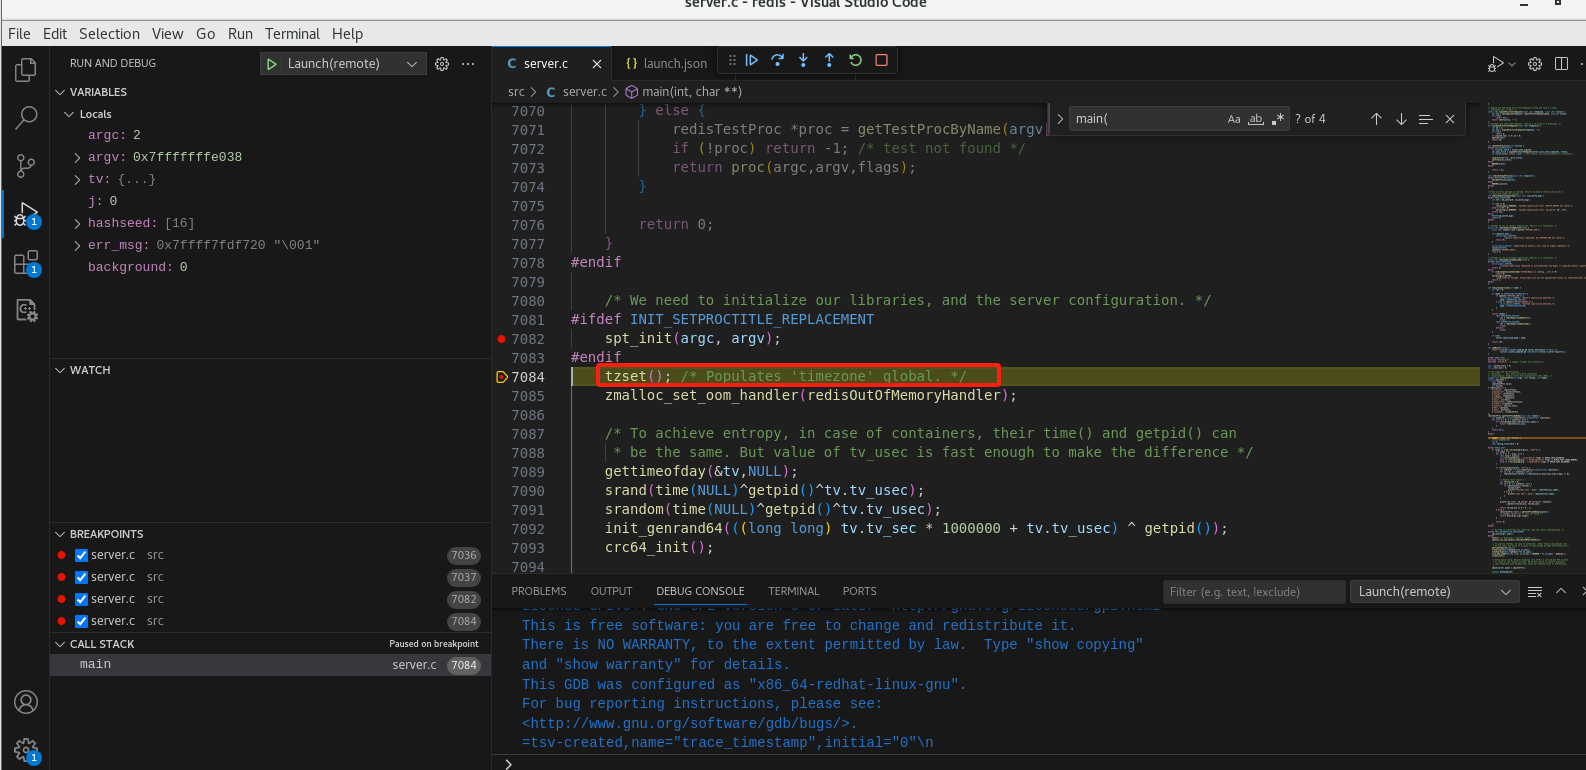The image size is (1586, 770).
Task: Toggle Use Regular Expression in find
Action: [1278, 119]
